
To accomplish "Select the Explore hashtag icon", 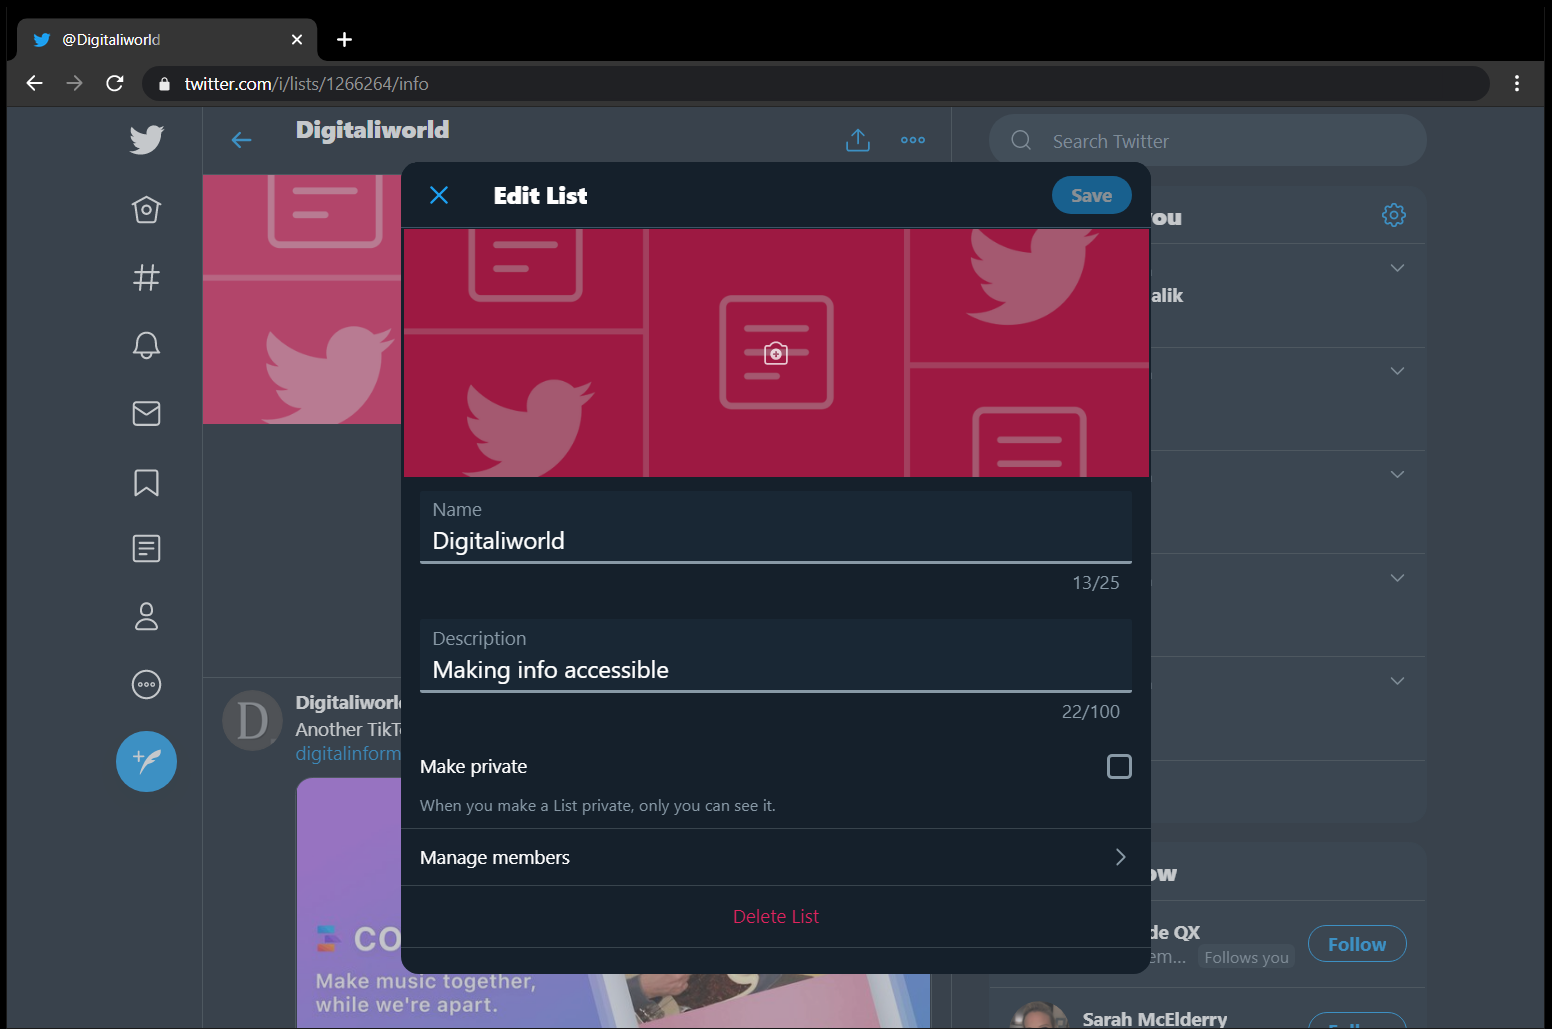I will tap(146, 278).
